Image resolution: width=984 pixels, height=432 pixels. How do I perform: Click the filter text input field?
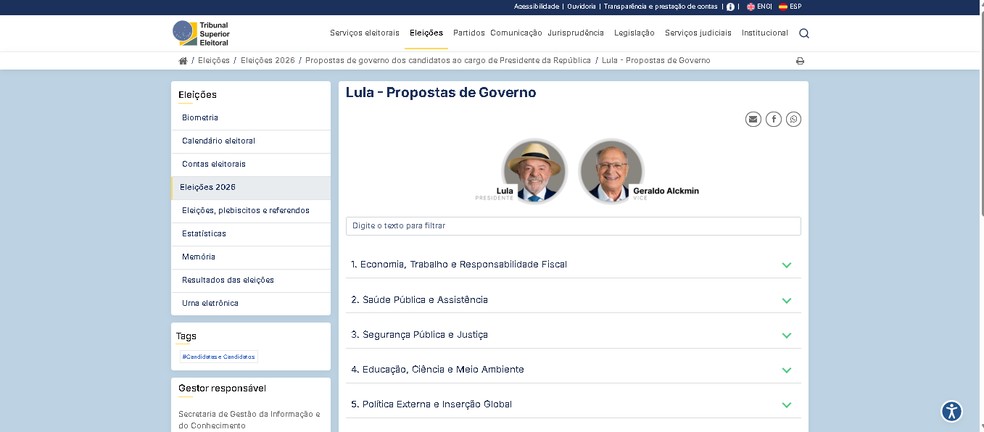(573, 226)
